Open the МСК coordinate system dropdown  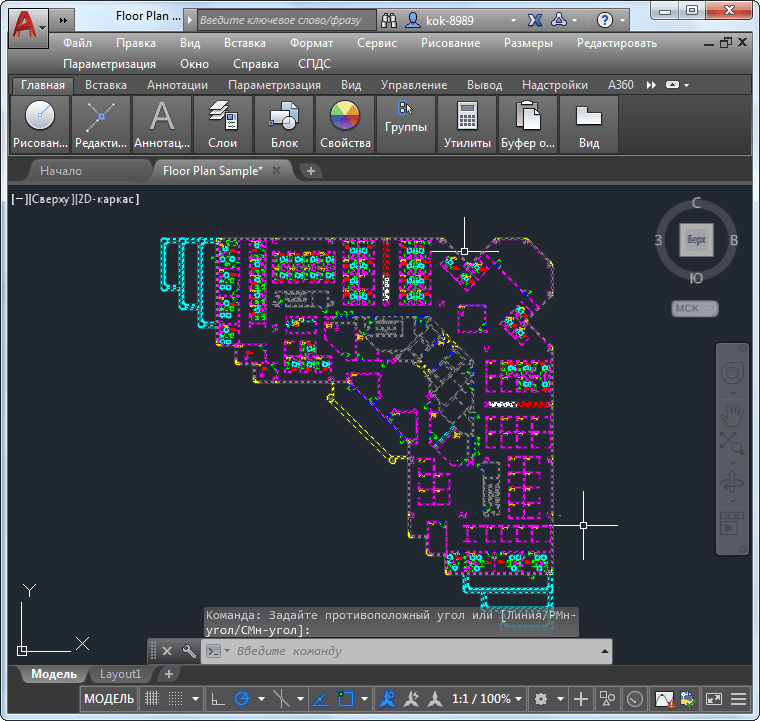(695, 308)
